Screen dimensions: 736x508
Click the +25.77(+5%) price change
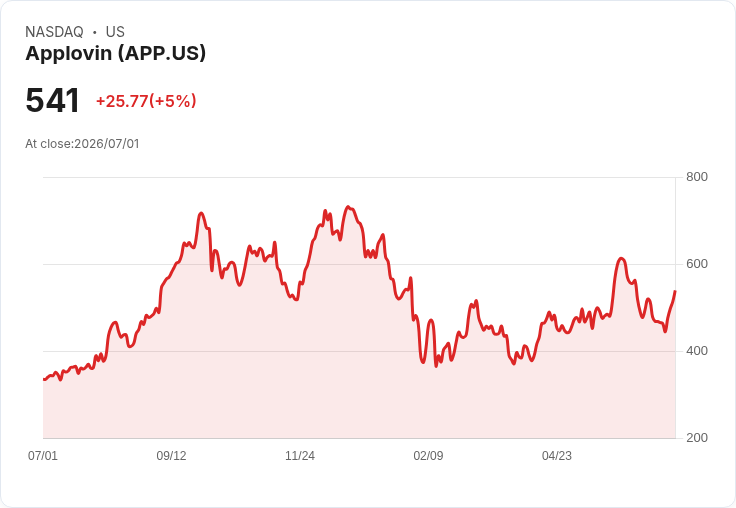(146, 101)
